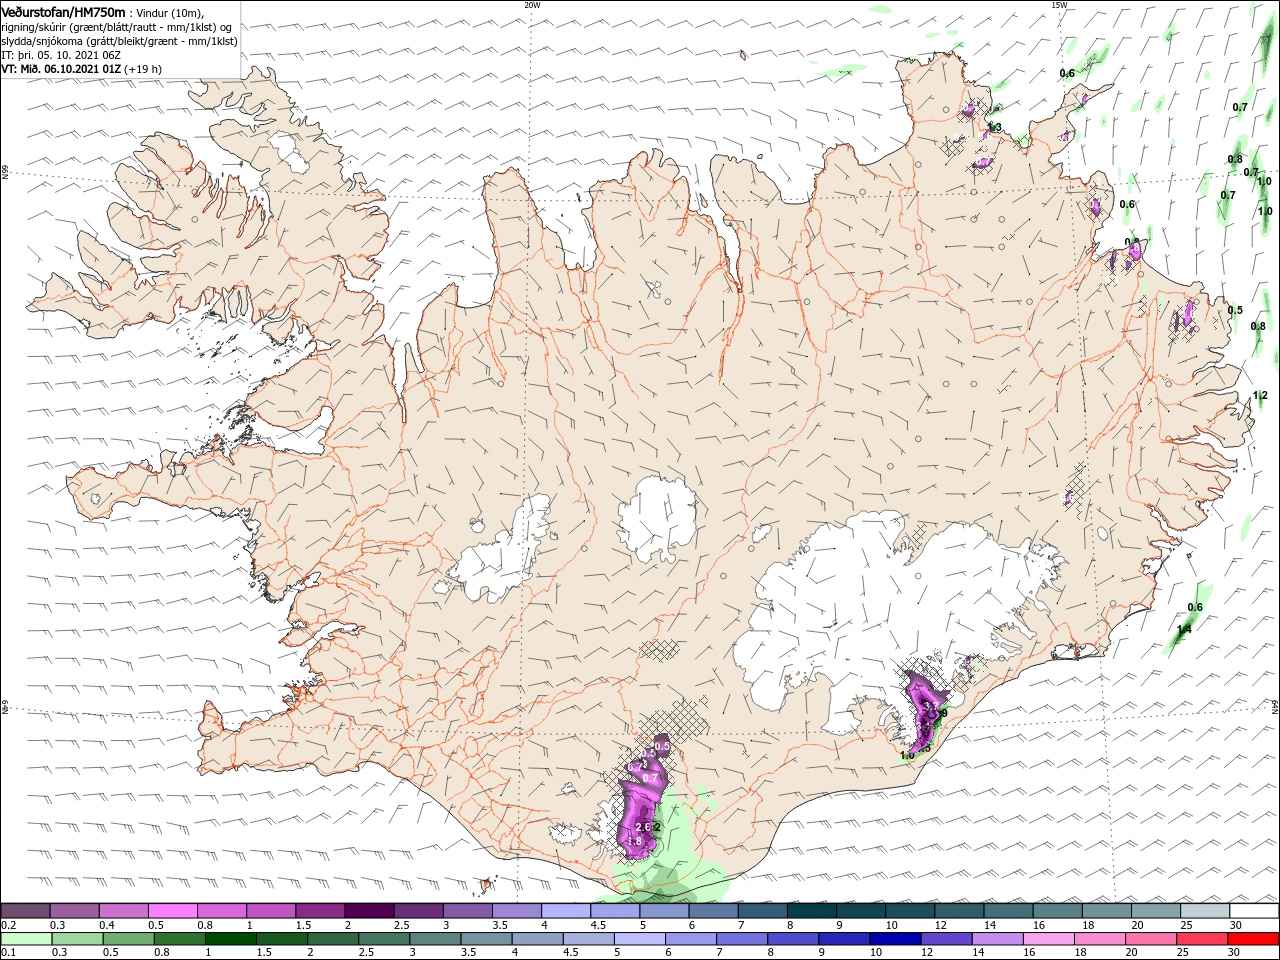Click the '1.2' value off the east coast
Image resolution: width=1280 pixels, height=960 pixels.
pyautogui.click(x=1260, y=396)
